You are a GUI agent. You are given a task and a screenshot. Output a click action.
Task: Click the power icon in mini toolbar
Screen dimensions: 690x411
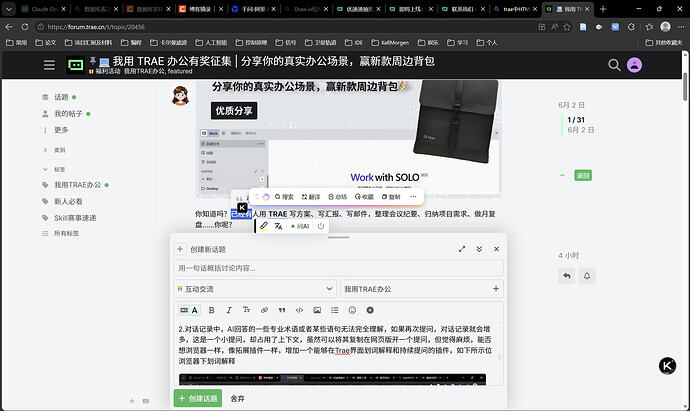coord(321,226)
